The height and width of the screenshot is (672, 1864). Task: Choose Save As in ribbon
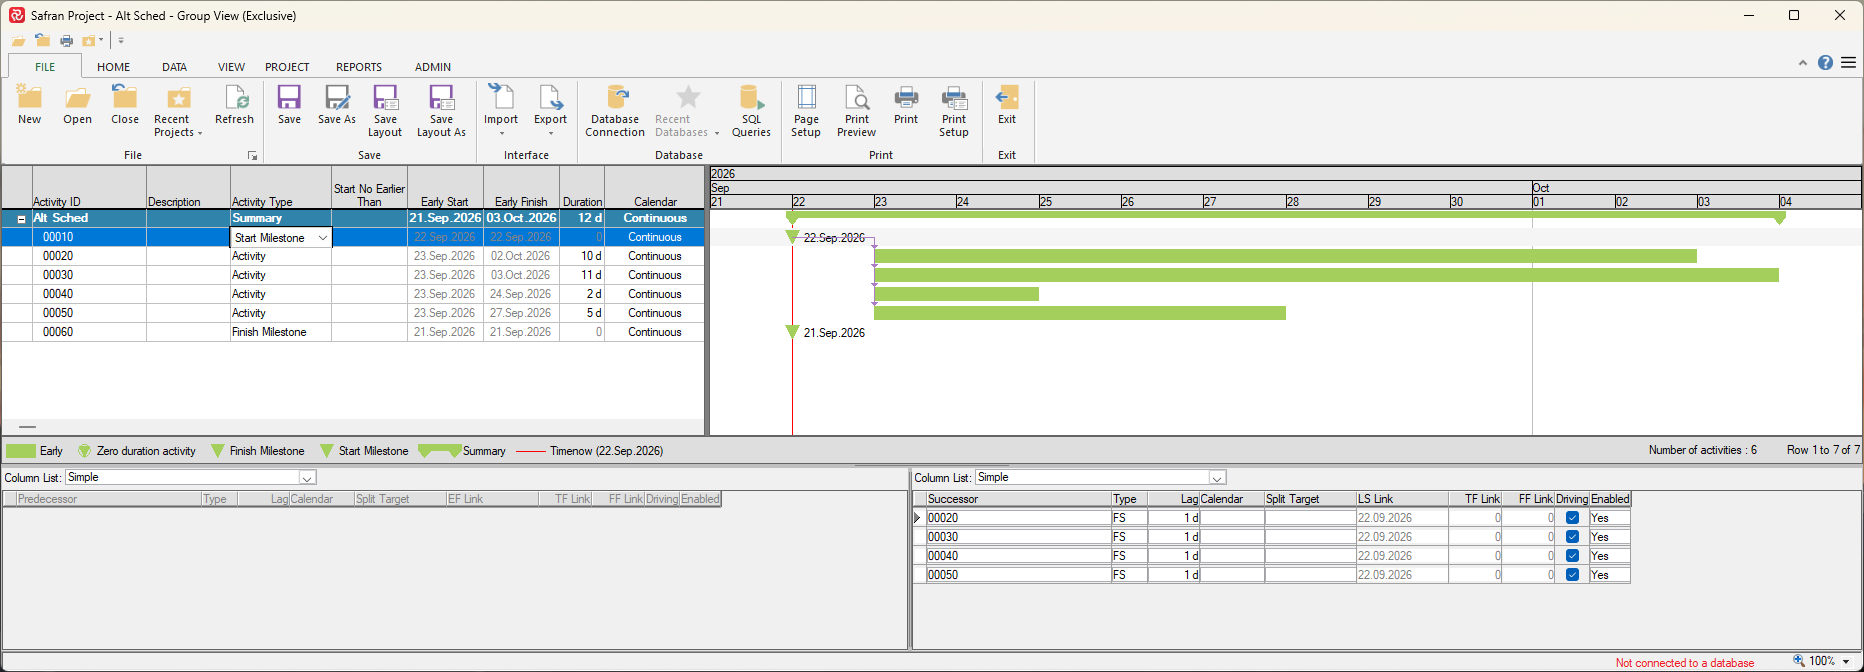click(x=337, y=97)
